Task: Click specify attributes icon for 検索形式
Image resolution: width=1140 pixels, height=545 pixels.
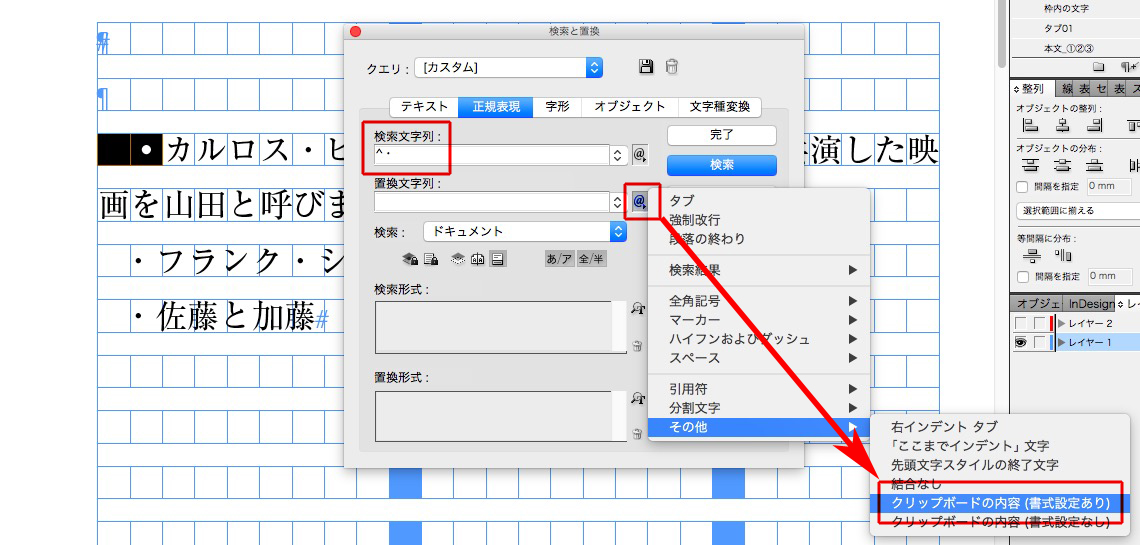Action: coord(638,309)
